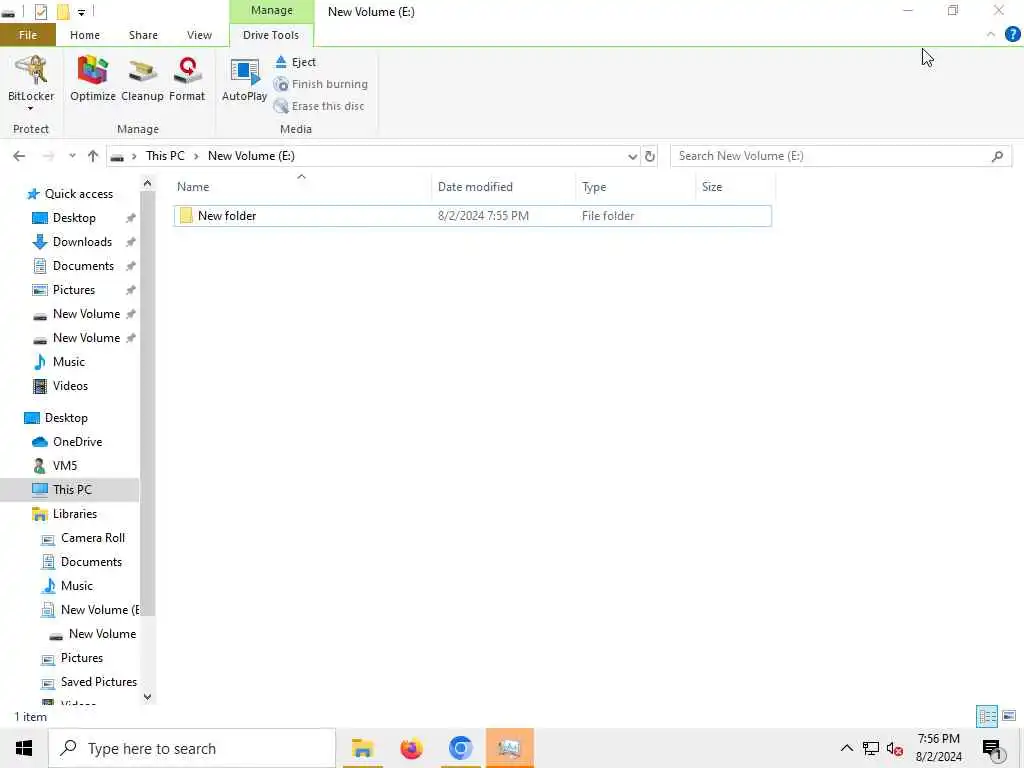Viewport: 1024px width, 768px height.
Task: Select the Drive Tools tab
Action: click(271, 35)
